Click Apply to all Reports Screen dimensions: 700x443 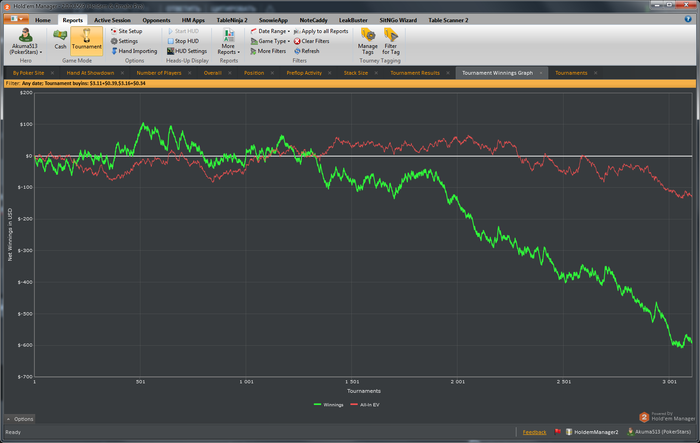pyautogui.click(x=321, y=31)
